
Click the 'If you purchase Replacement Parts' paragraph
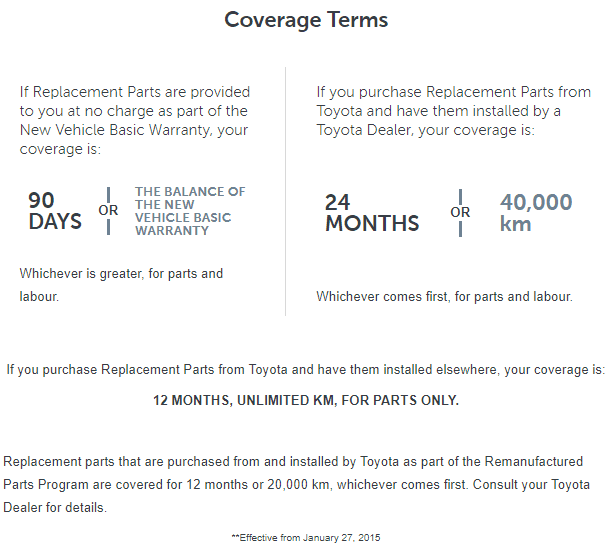coord(454,111)
